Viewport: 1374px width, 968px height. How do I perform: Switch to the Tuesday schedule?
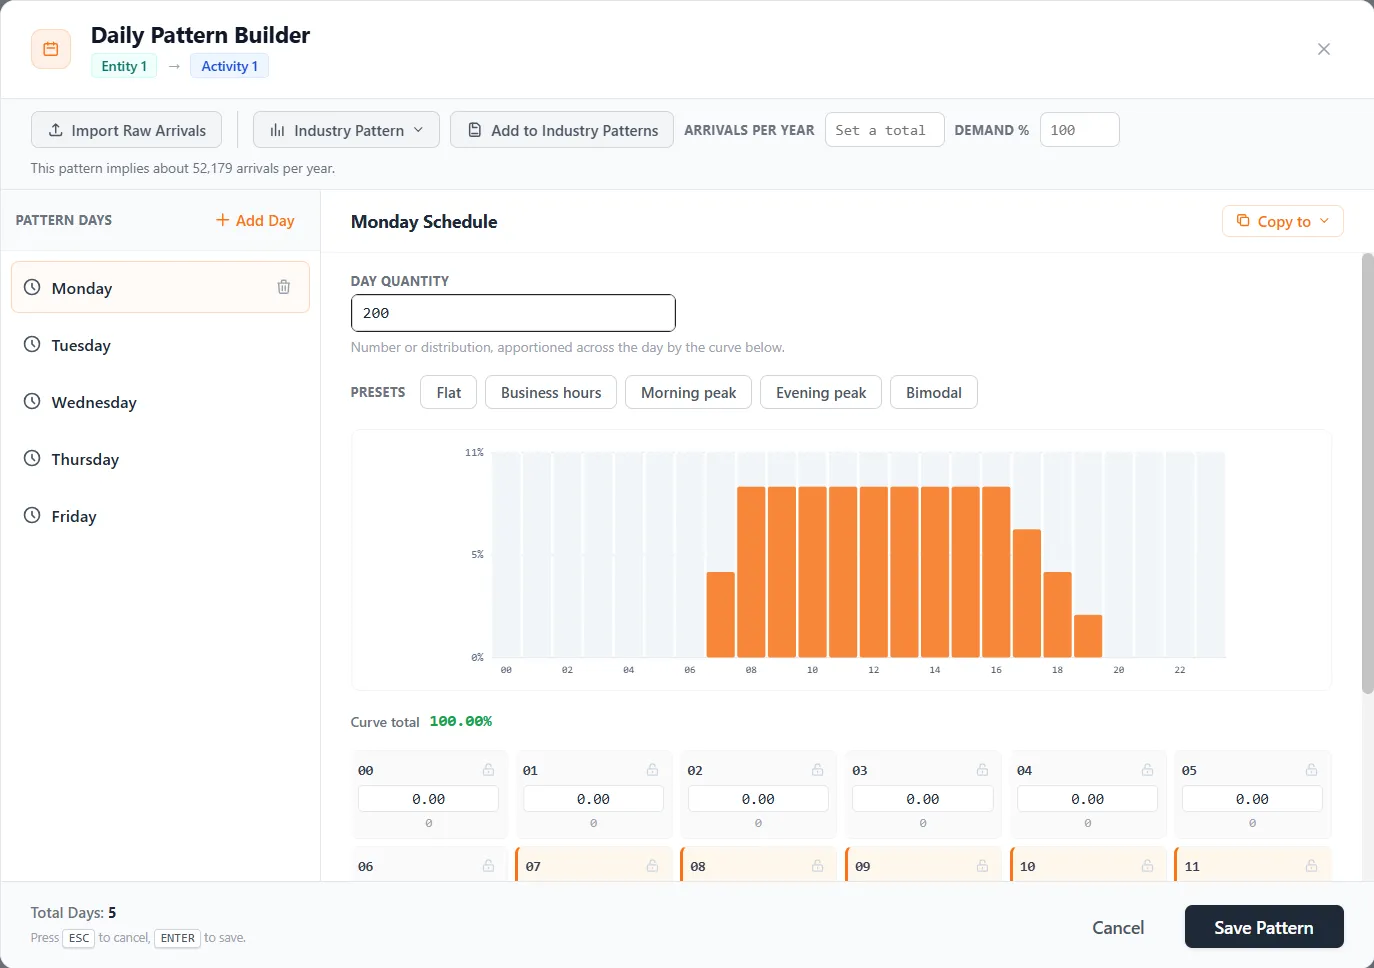point(160,345)
